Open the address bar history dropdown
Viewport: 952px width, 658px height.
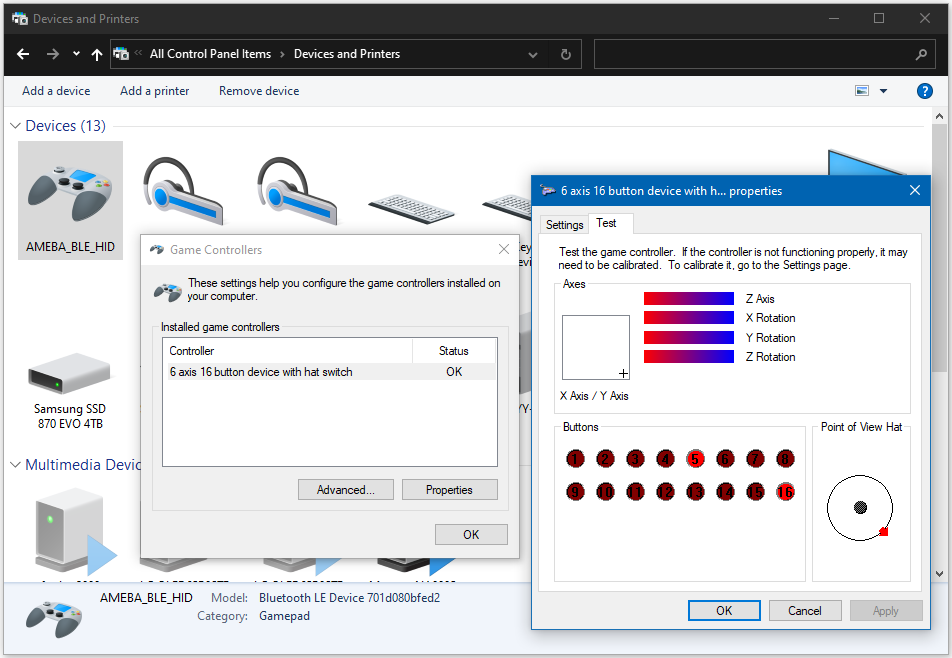click(x=533, y=54)
